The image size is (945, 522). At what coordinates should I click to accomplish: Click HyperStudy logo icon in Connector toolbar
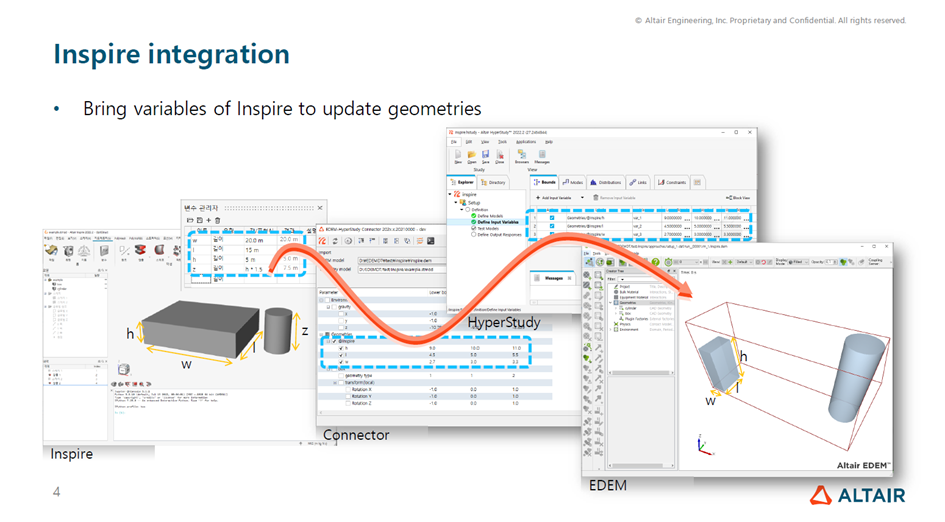point(322,241)
